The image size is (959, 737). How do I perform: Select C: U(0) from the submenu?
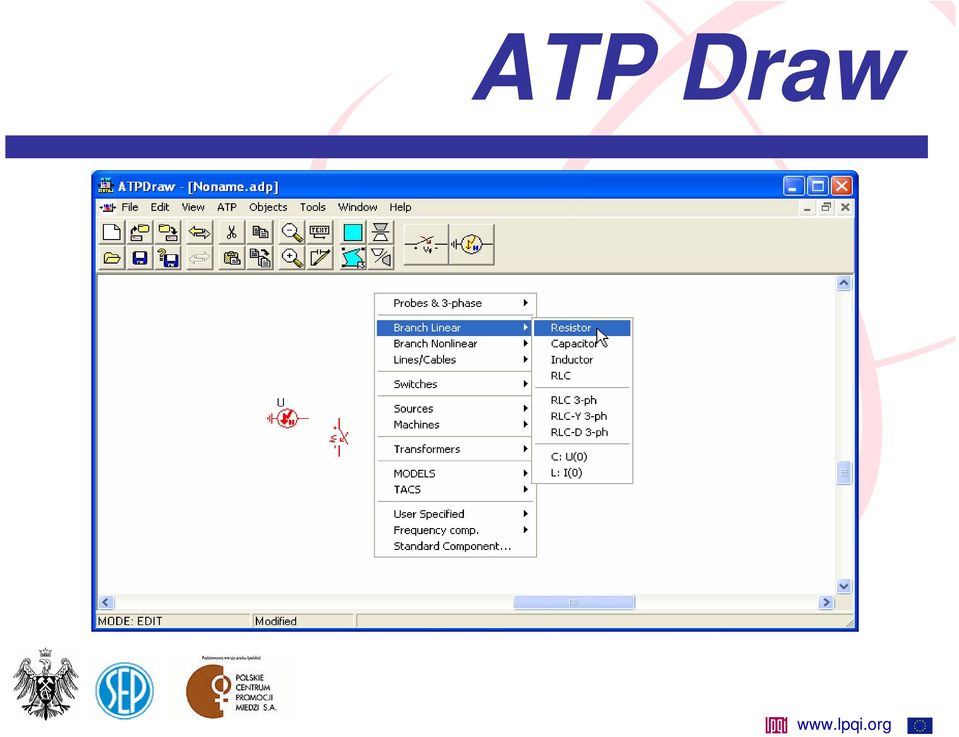click(x=582, y=456)
